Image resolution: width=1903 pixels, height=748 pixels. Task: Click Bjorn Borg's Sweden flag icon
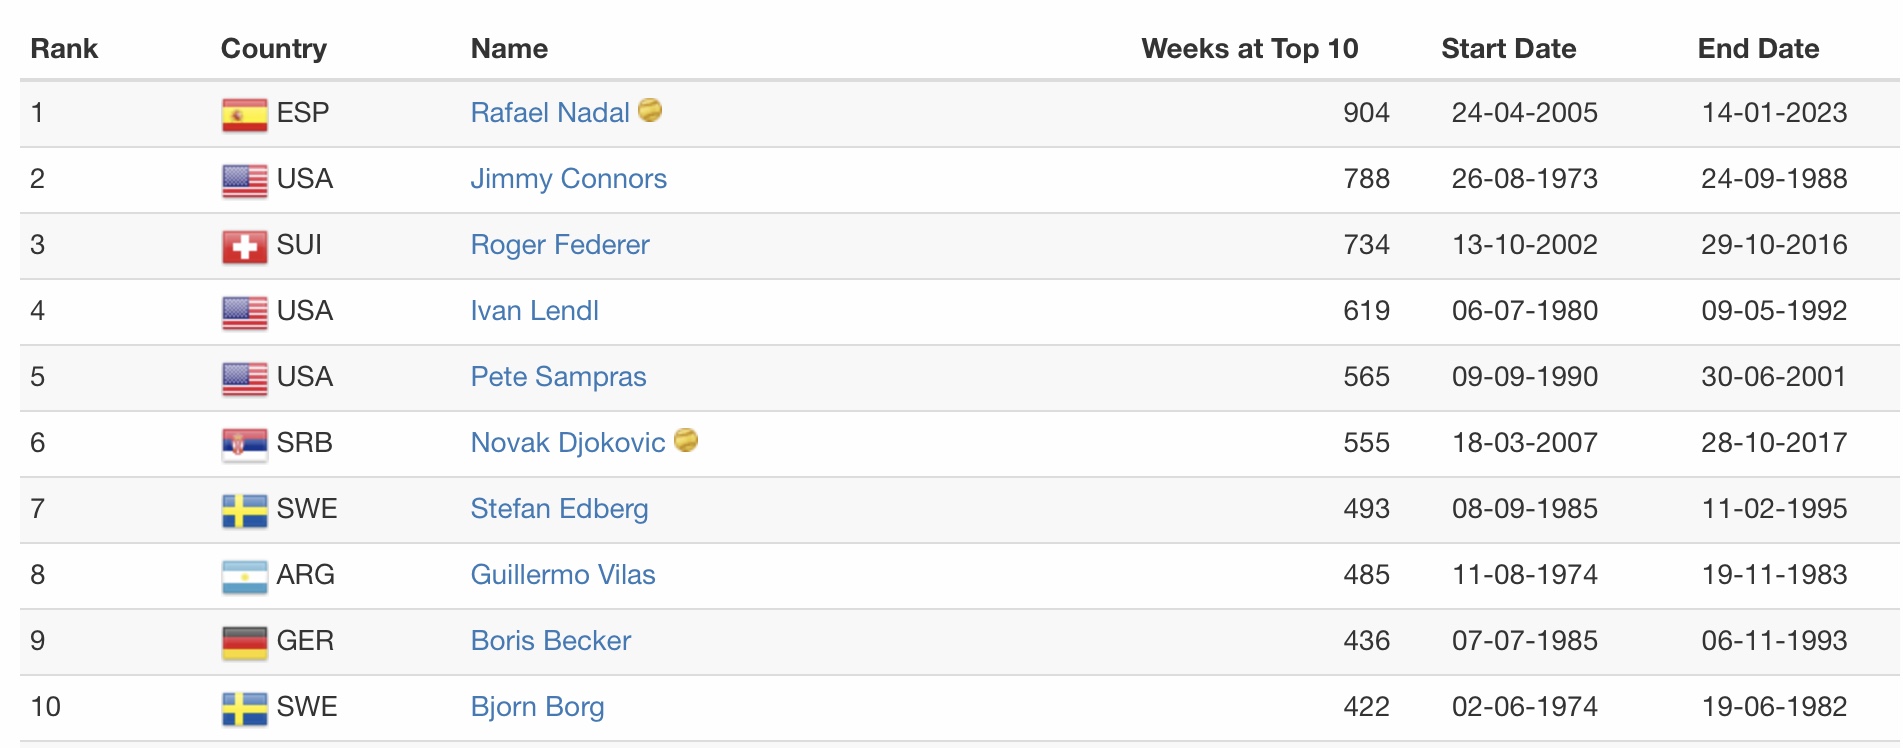[244, 708]
